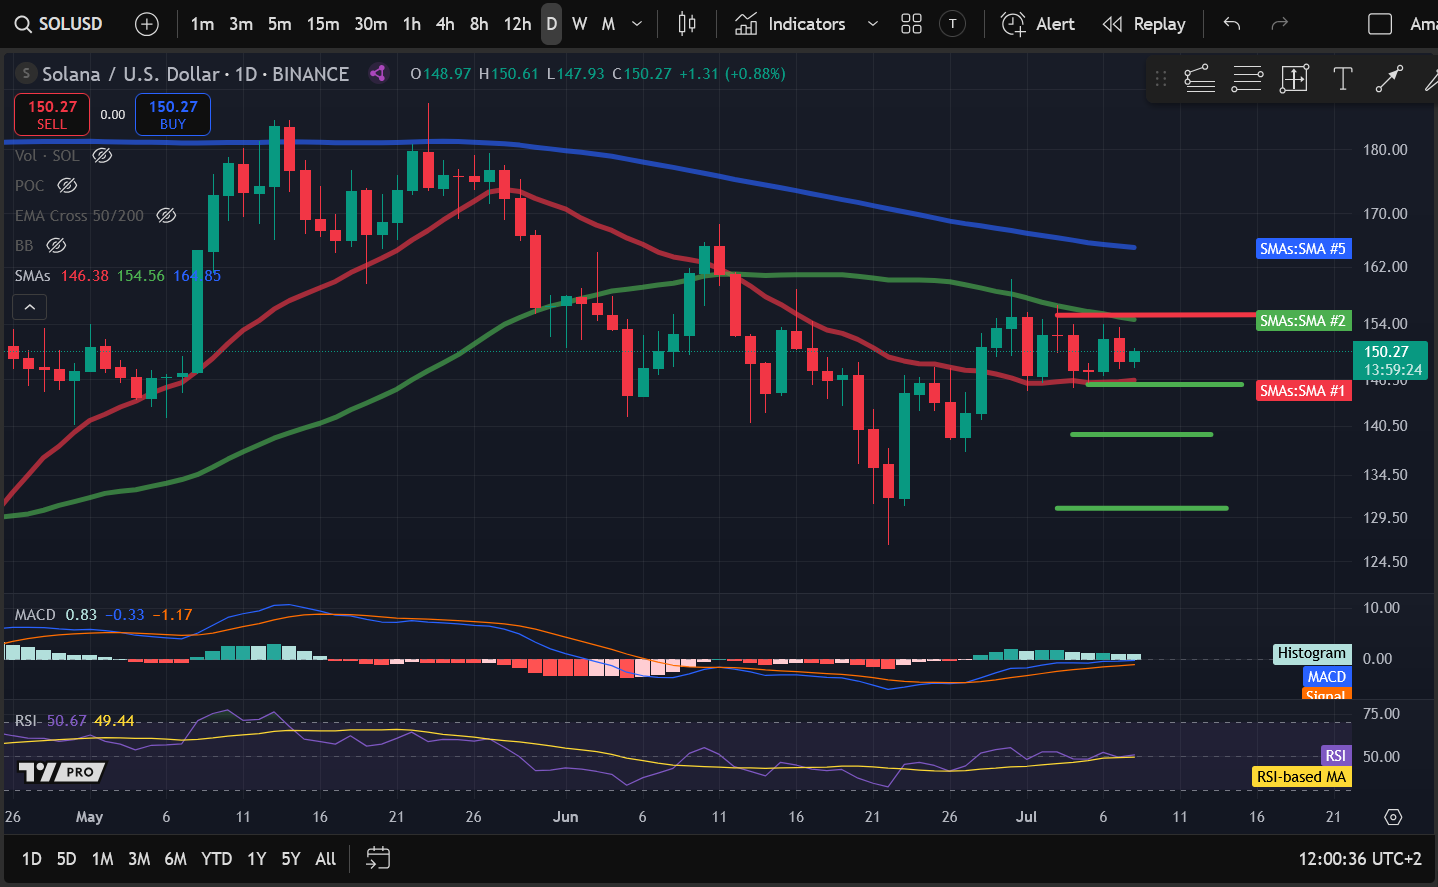This screenshot has width=1438, height=887.
Task: Open chart settings gear icon
Action: (x=1393, y=817)
